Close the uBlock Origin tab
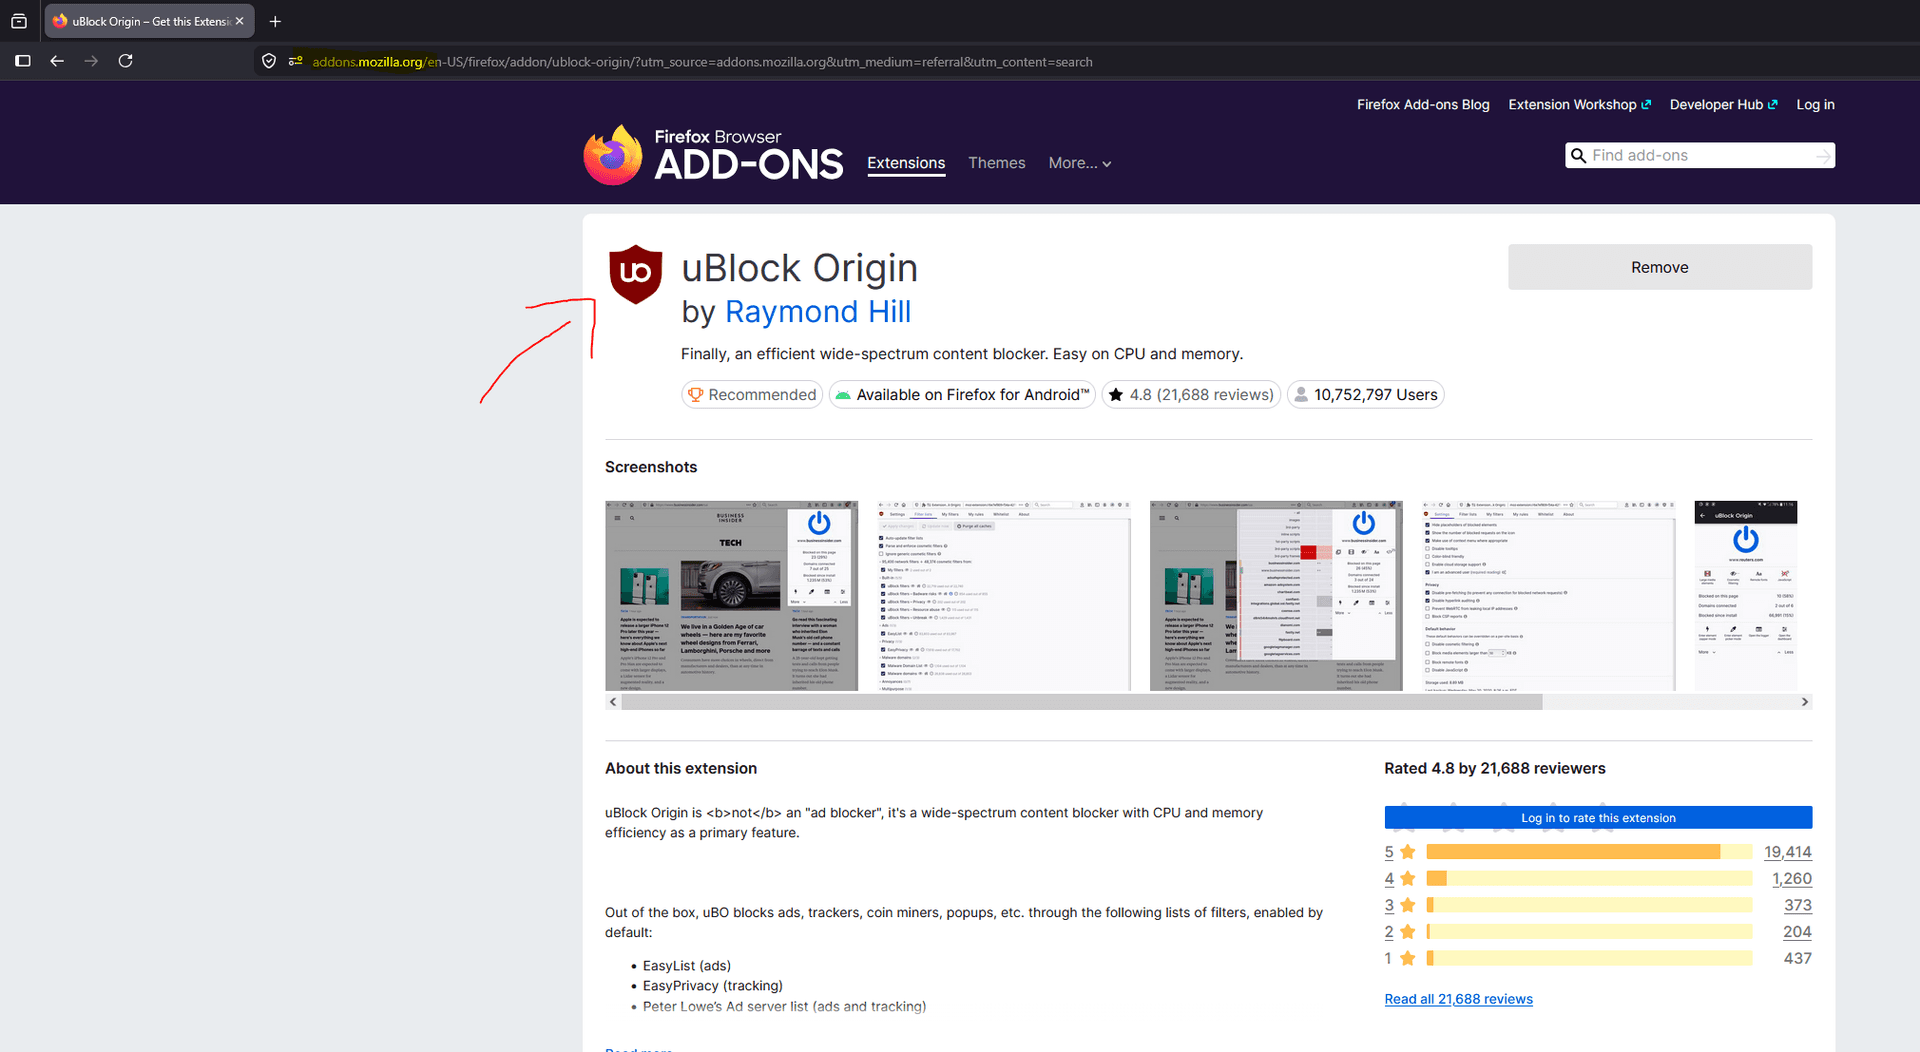 click(x=239, y=21)
